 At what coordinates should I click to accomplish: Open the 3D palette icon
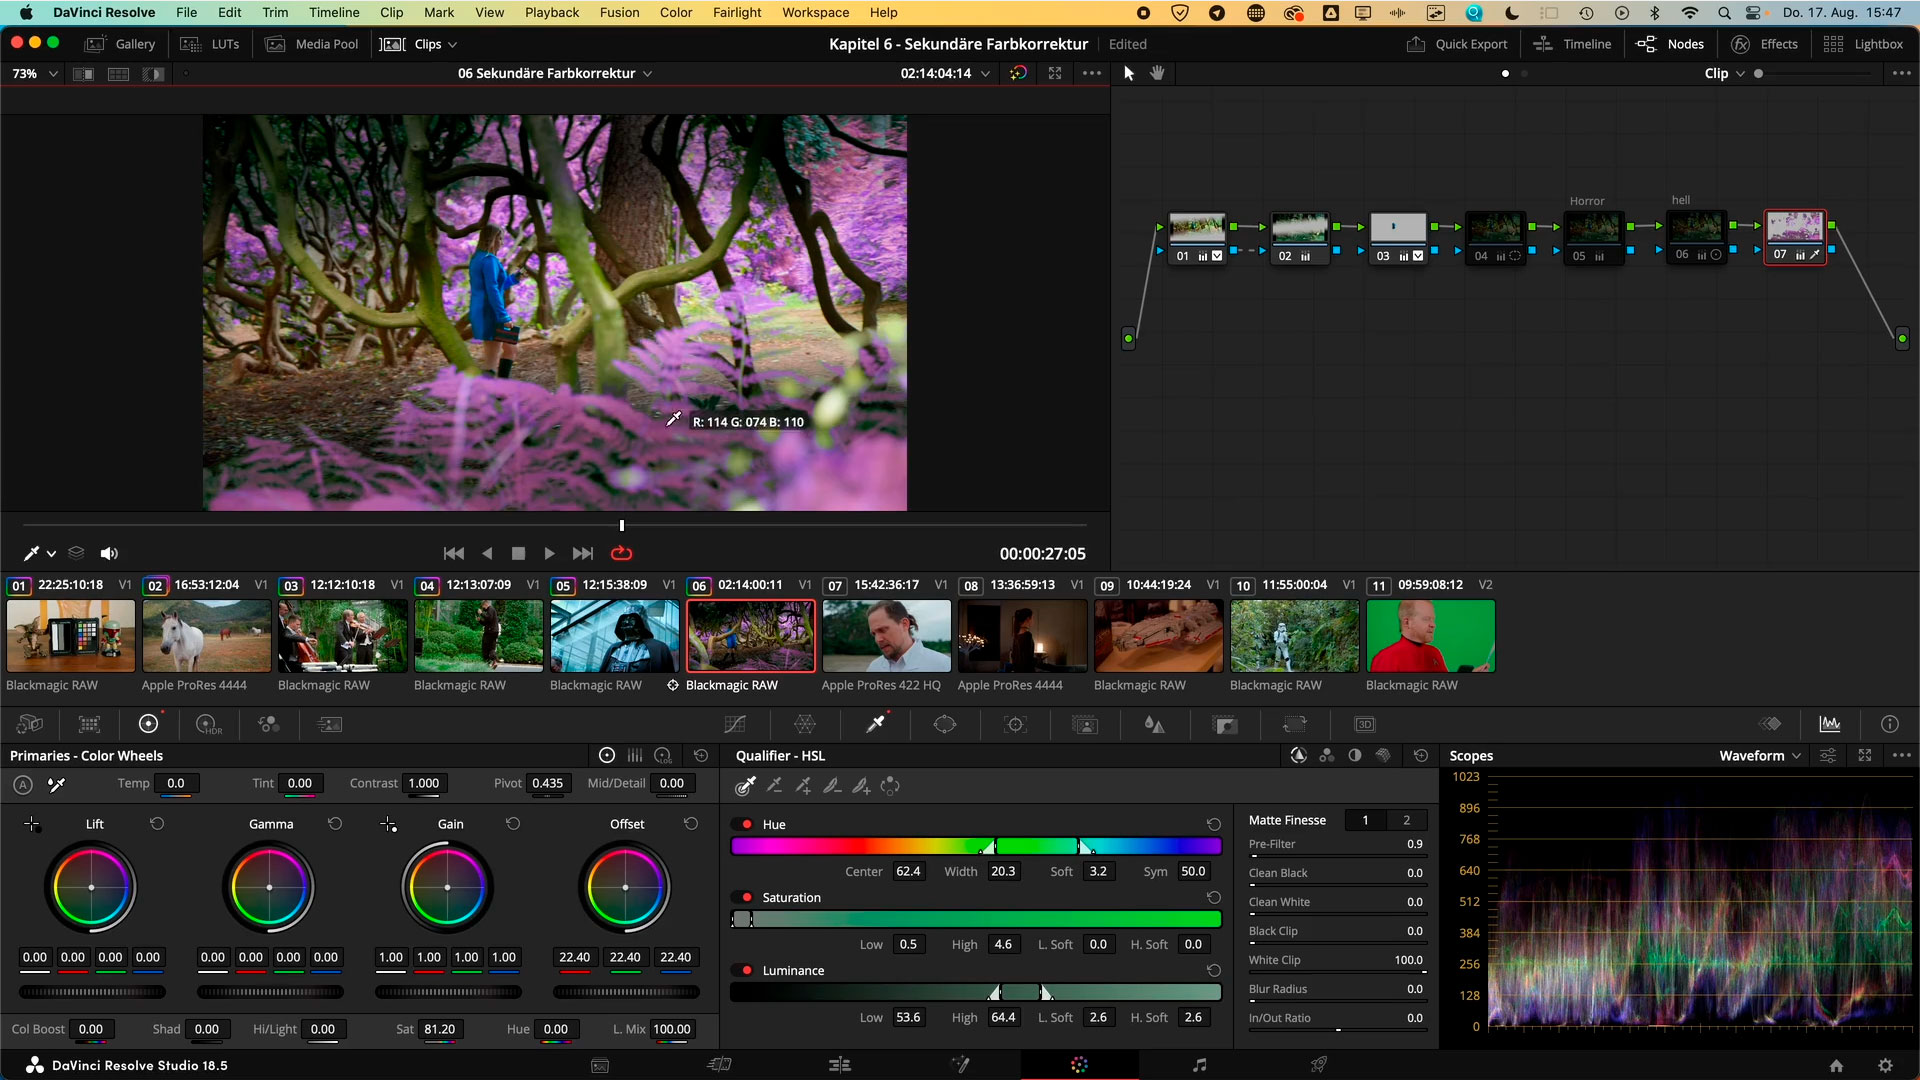[x=1365, y=724]
